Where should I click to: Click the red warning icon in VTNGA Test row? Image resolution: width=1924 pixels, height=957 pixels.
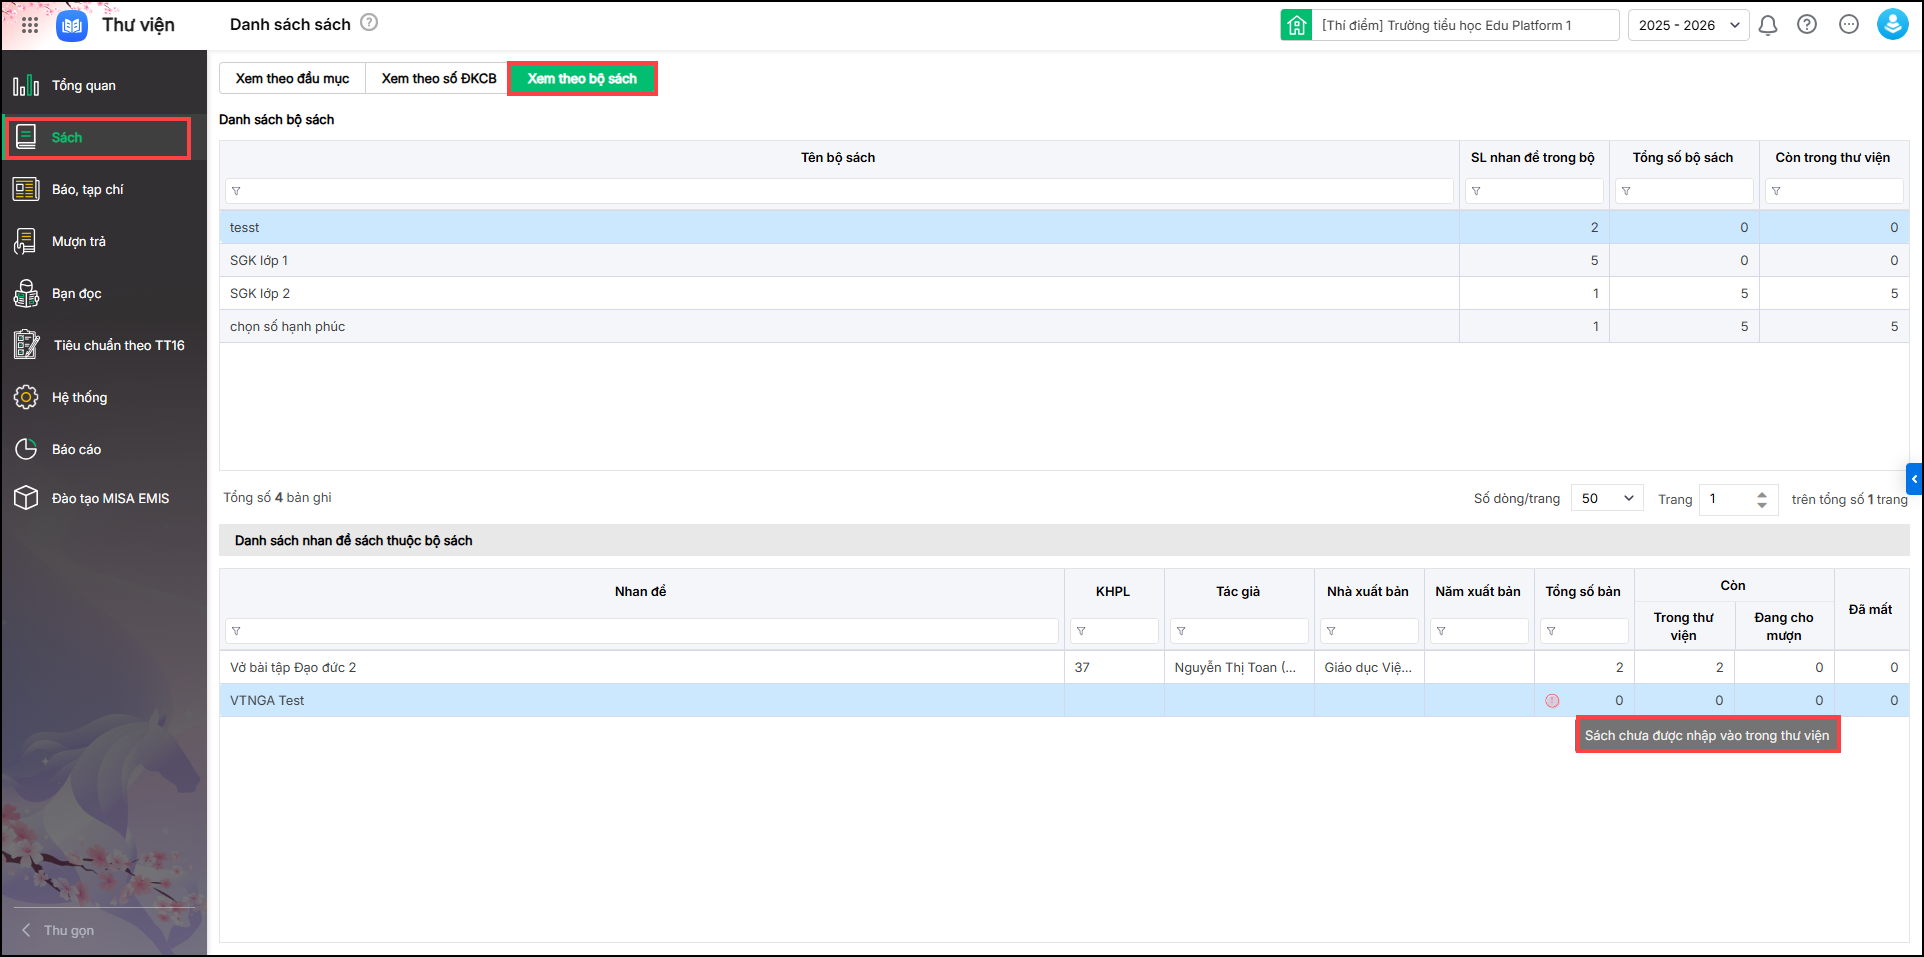click(x=1552, y=701)
